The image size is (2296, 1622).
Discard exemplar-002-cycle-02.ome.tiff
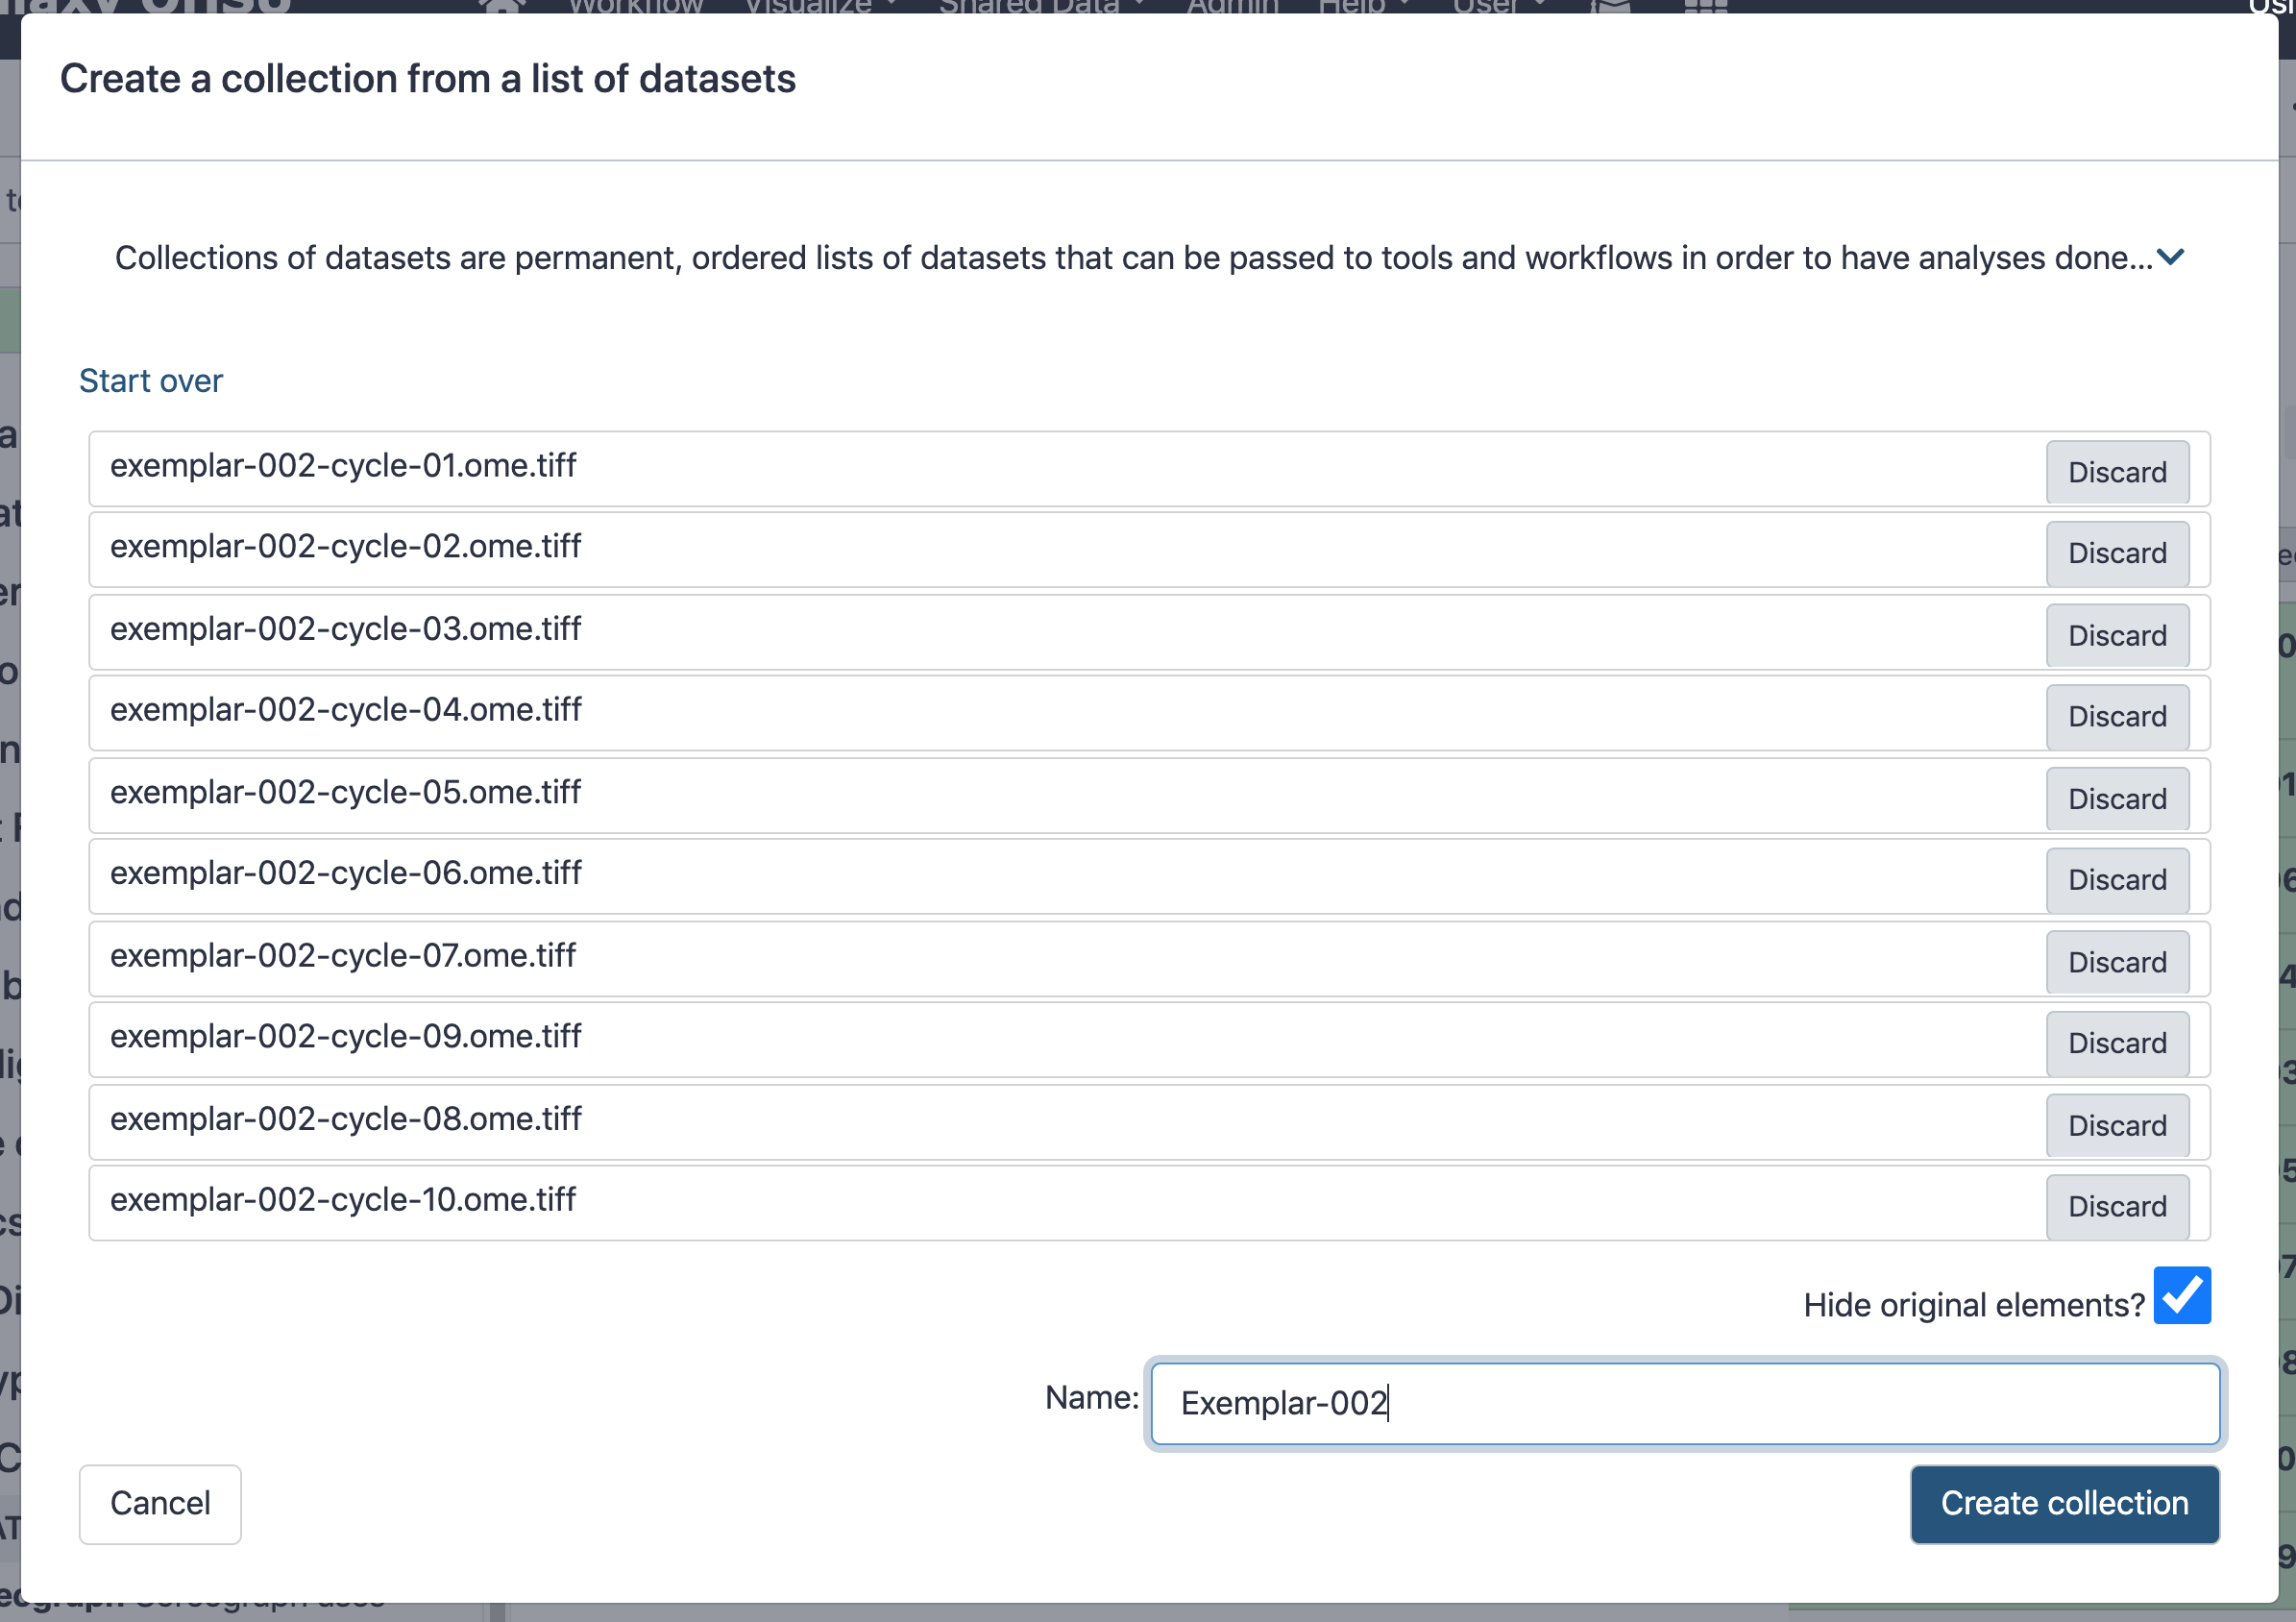[2117, 553]
